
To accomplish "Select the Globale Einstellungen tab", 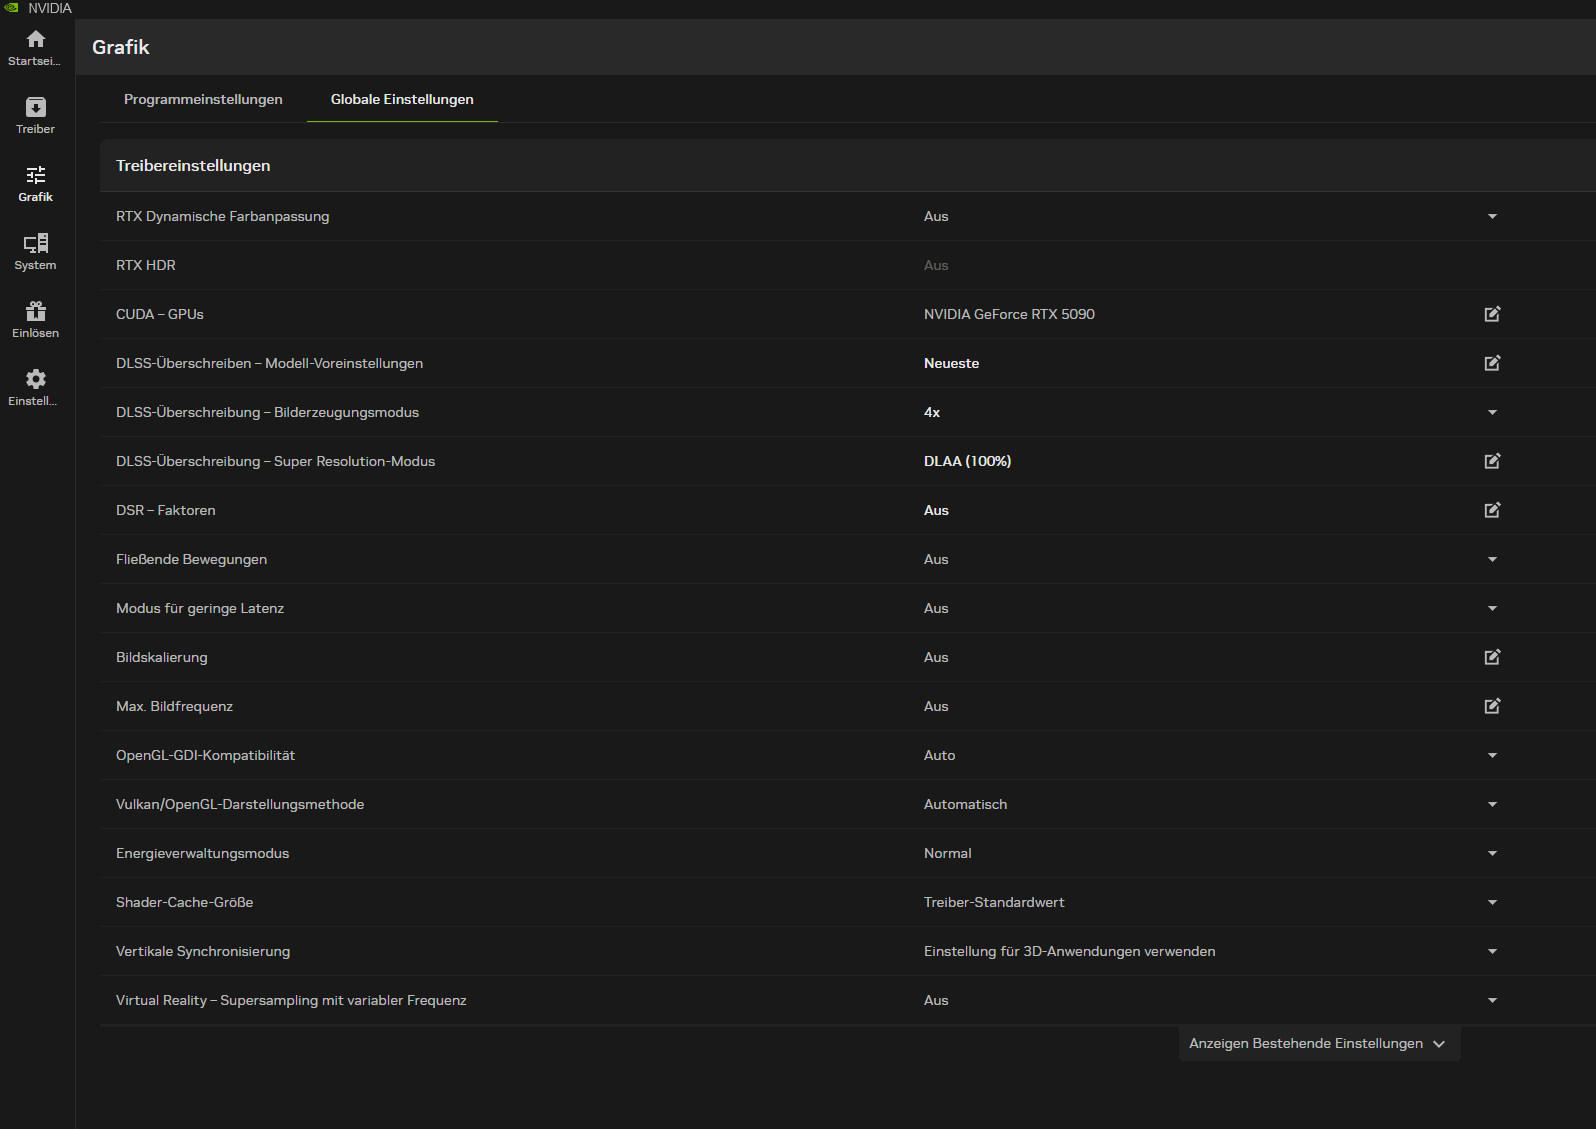I will click(x=402, y=99).
